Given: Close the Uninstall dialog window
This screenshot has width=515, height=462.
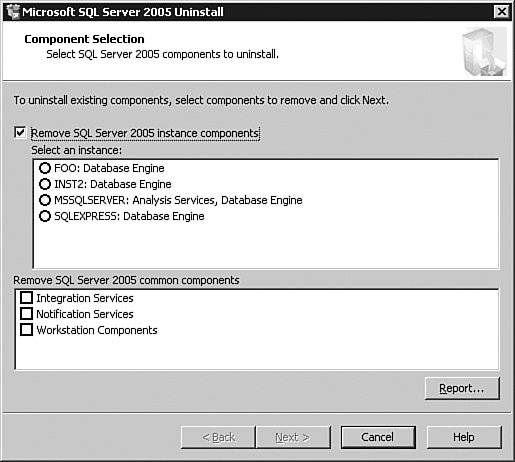Looking at the screenshot, I should coord(502,12).
